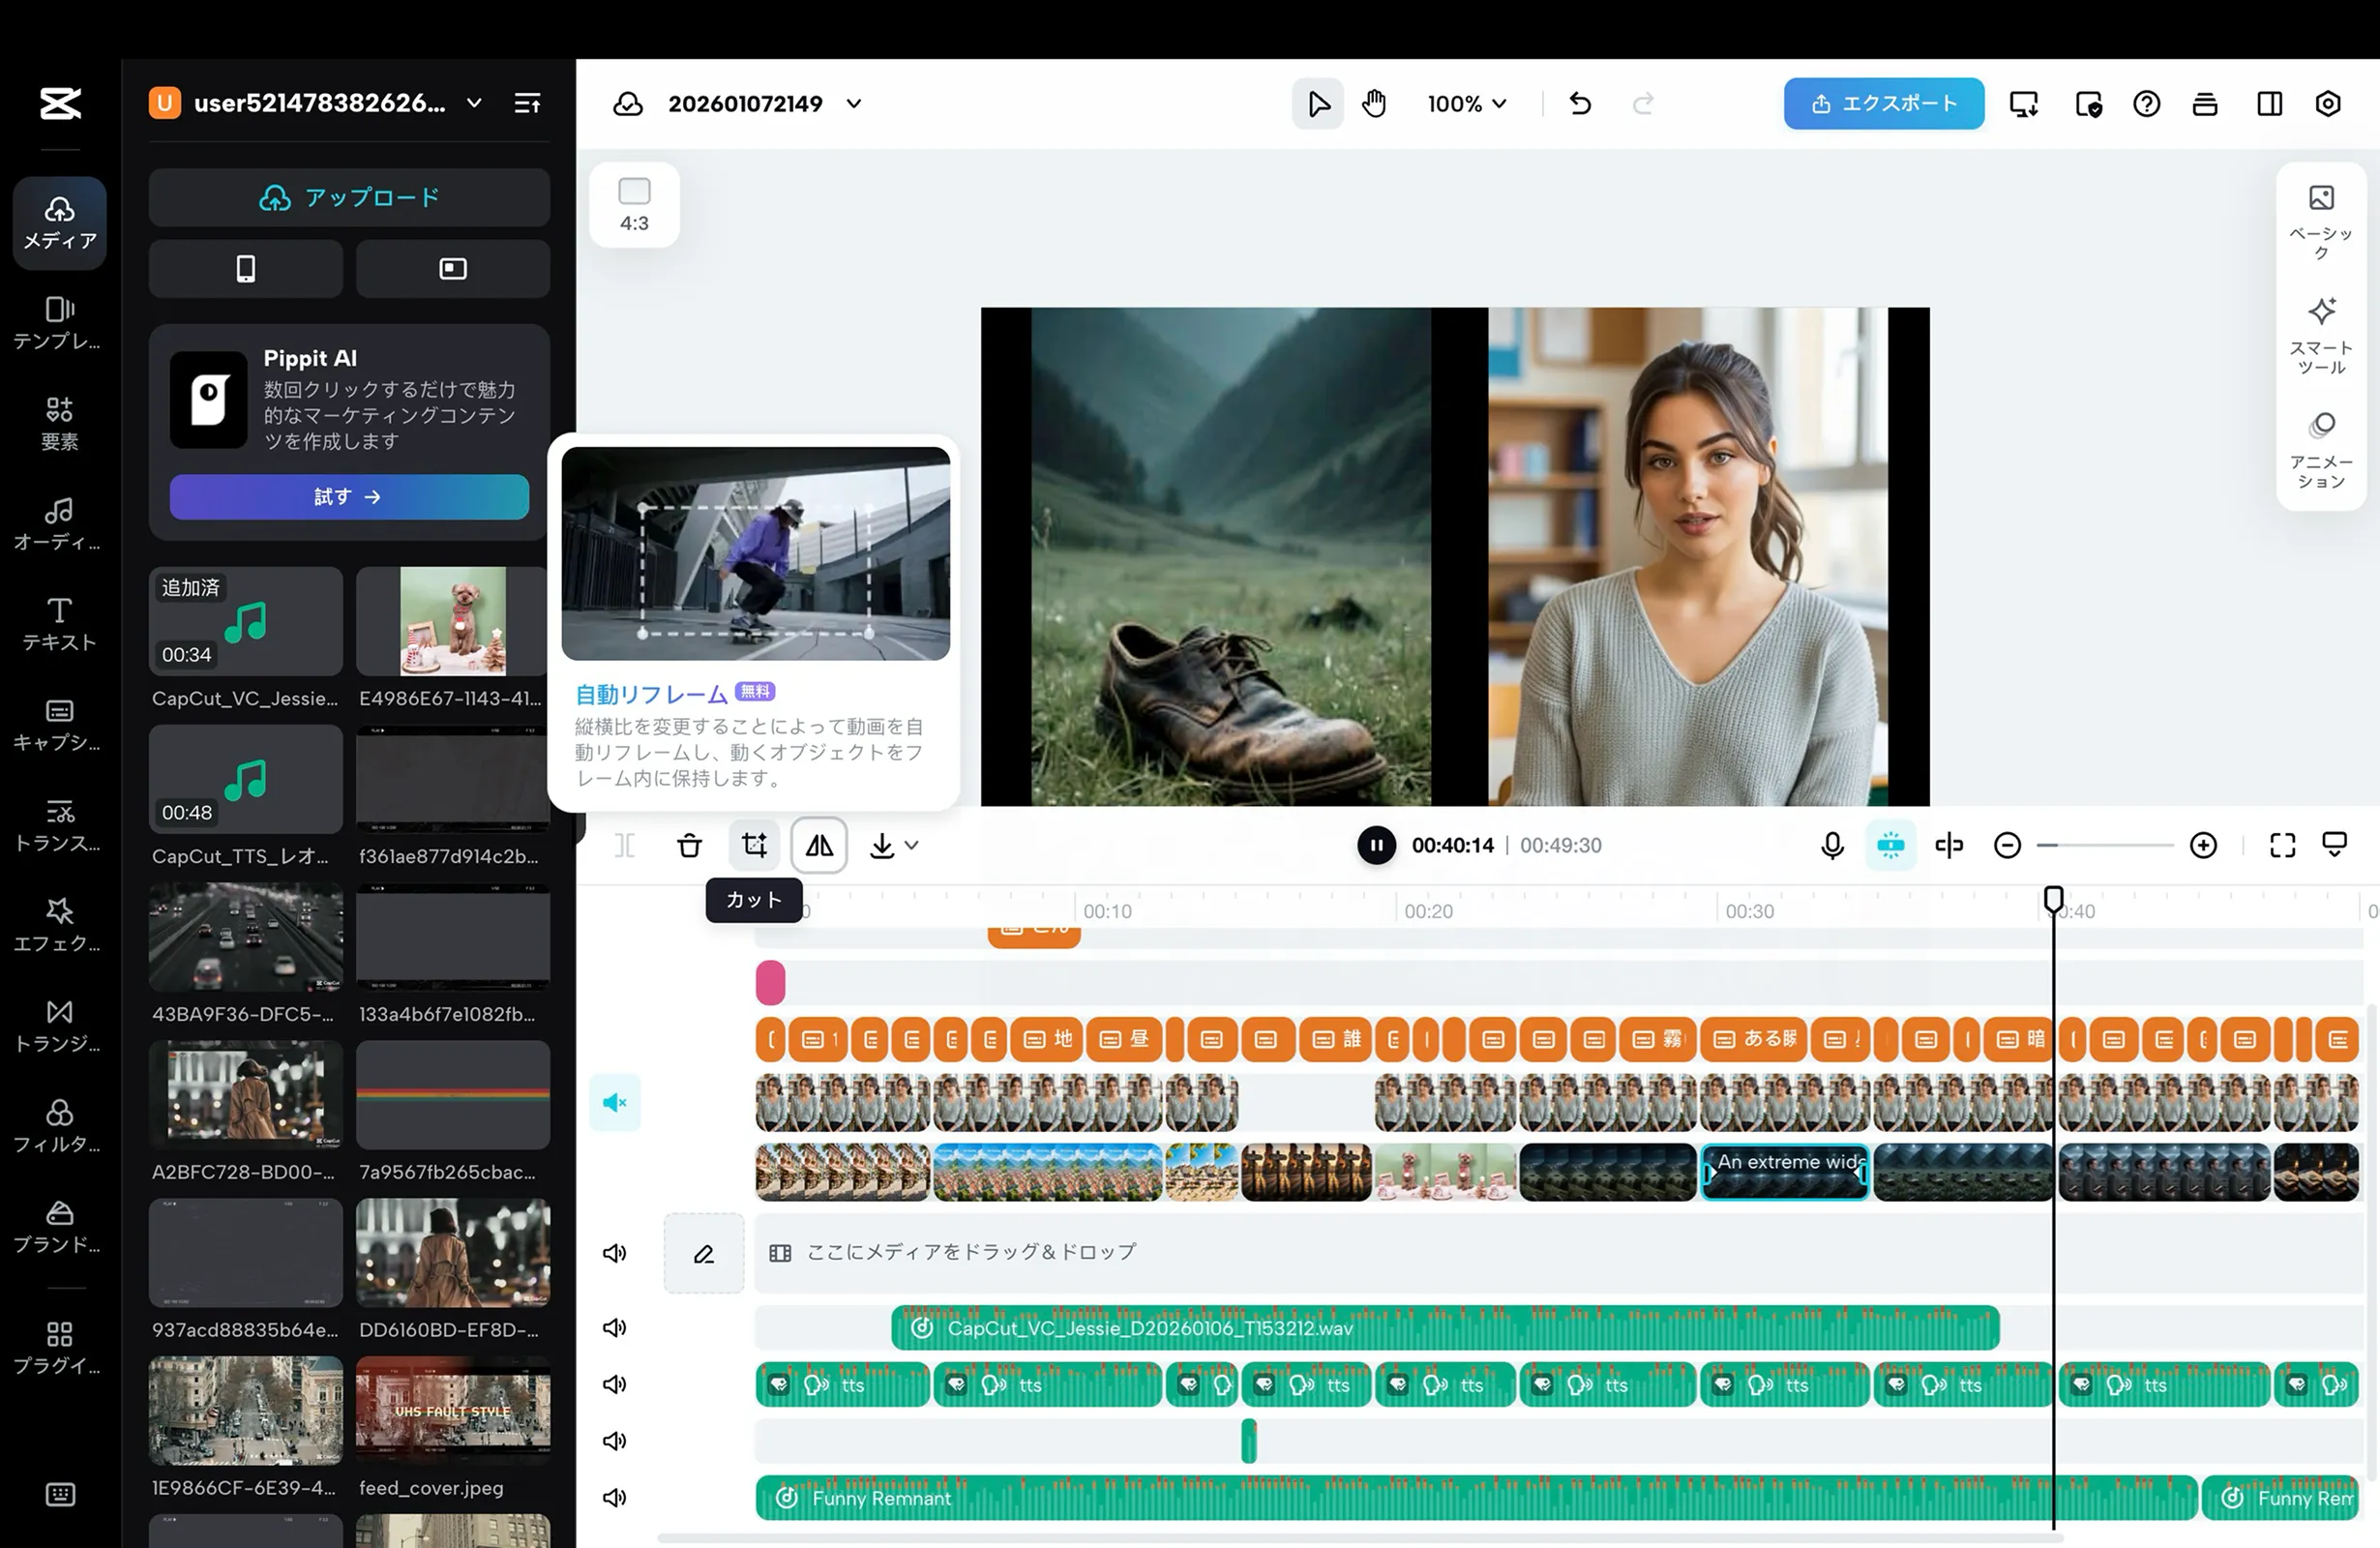
Task: Open スマートツール in the right panel
Action: coord(2321,332)
